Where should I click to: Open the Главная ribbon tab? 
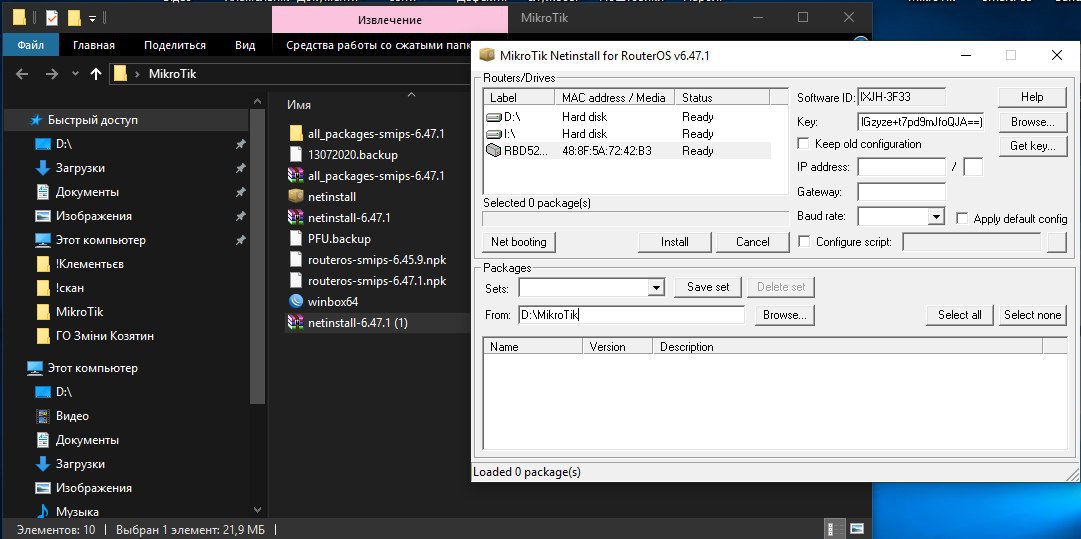[x=94, y=45]
